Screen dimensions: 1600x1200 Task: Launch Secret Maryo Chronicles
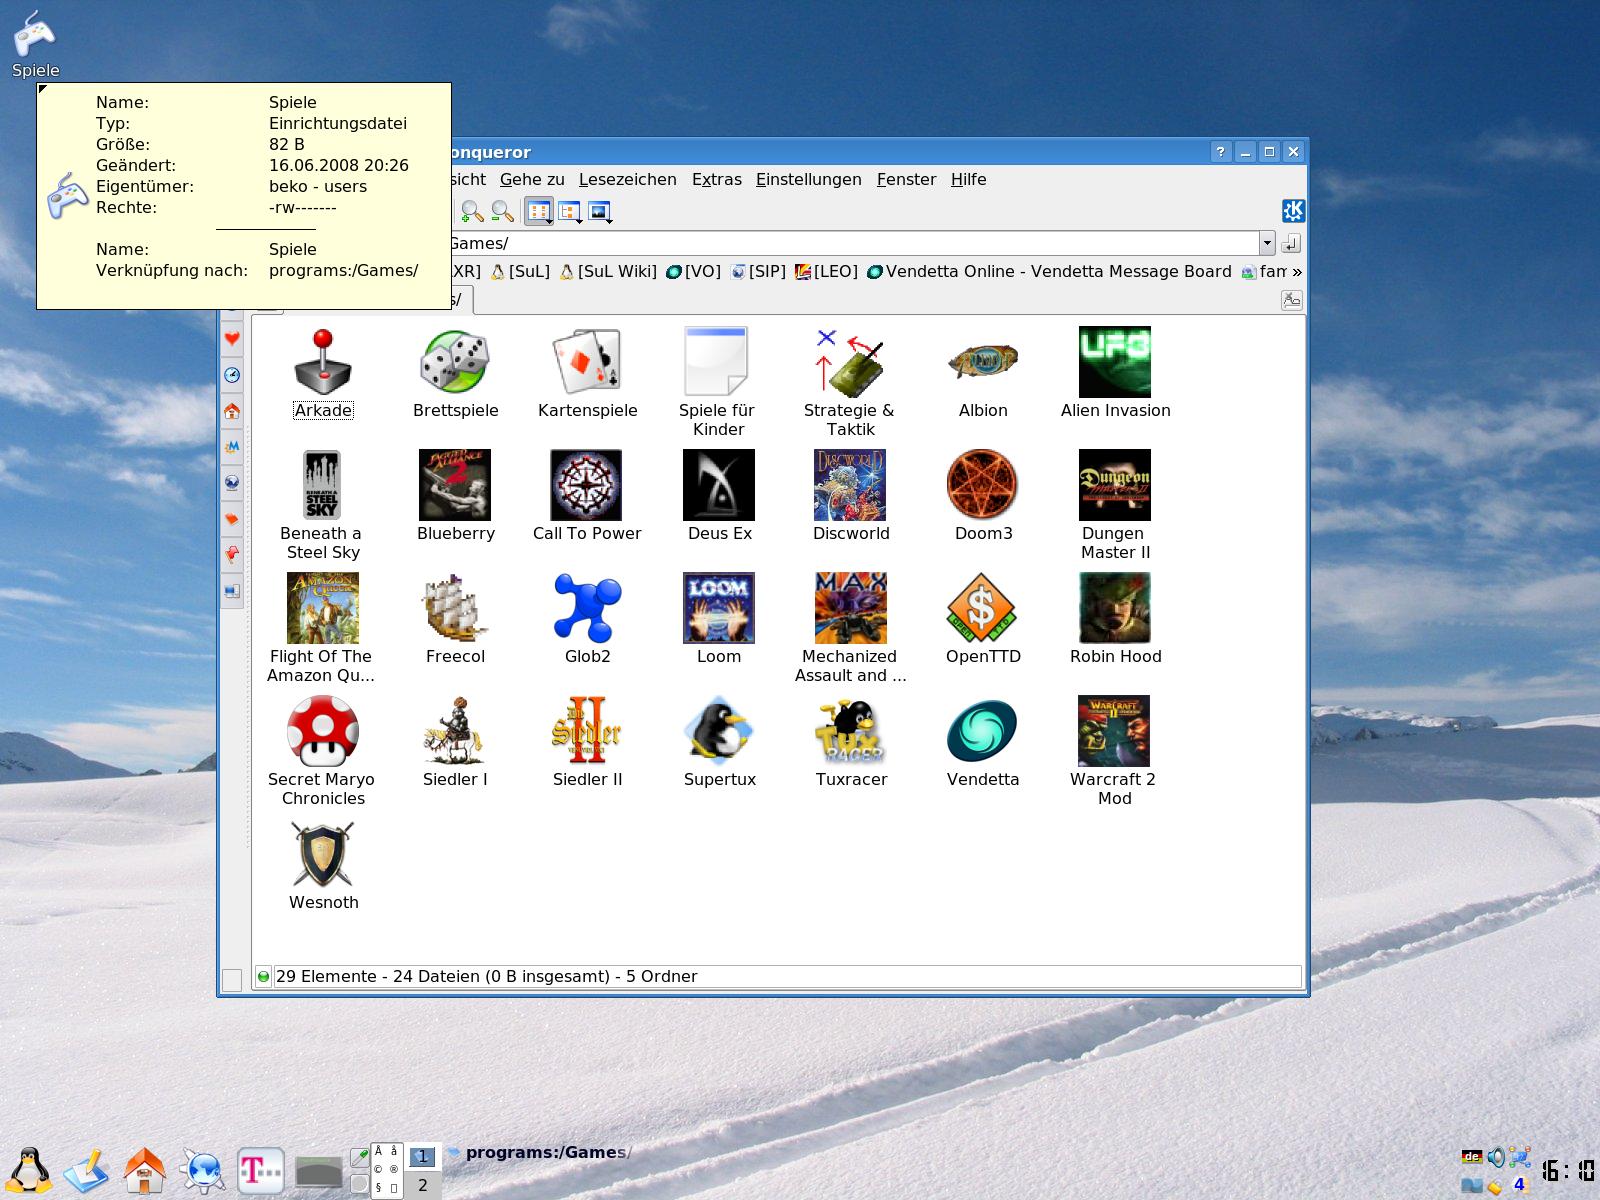[322, 751]
